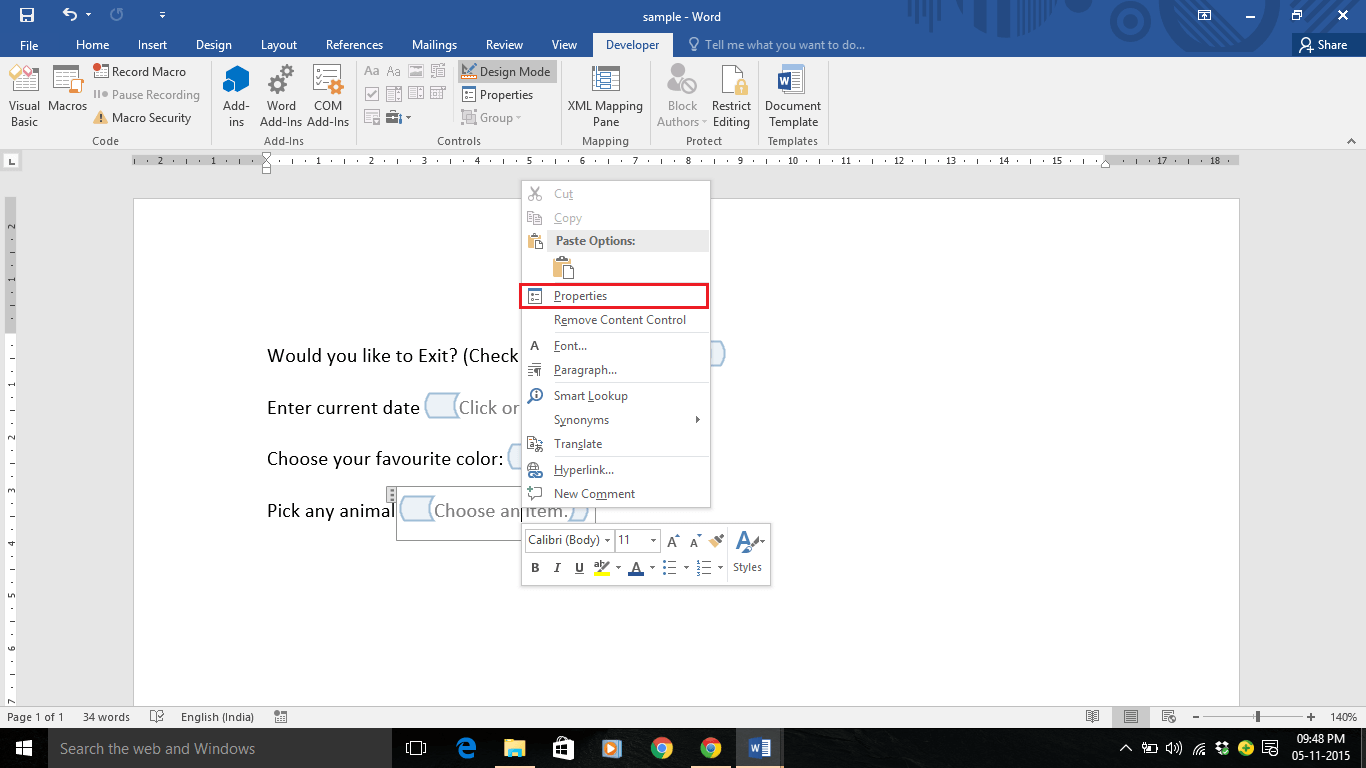
Task: Switch to Read Mode view
Action: tap(1093, 717)
